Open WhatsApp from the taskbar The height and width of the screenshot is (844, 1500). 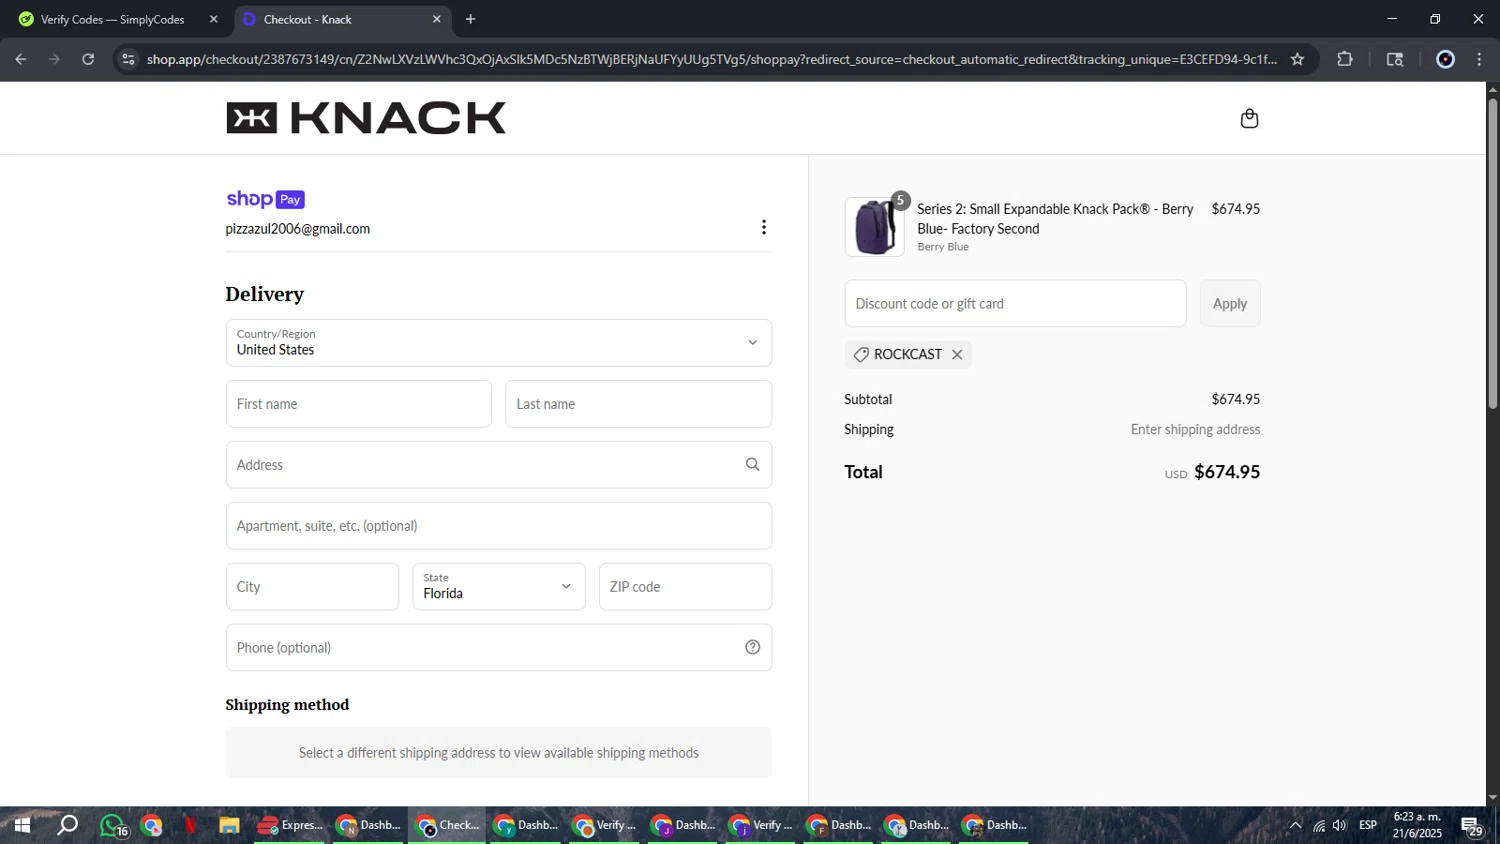point(113,825)
